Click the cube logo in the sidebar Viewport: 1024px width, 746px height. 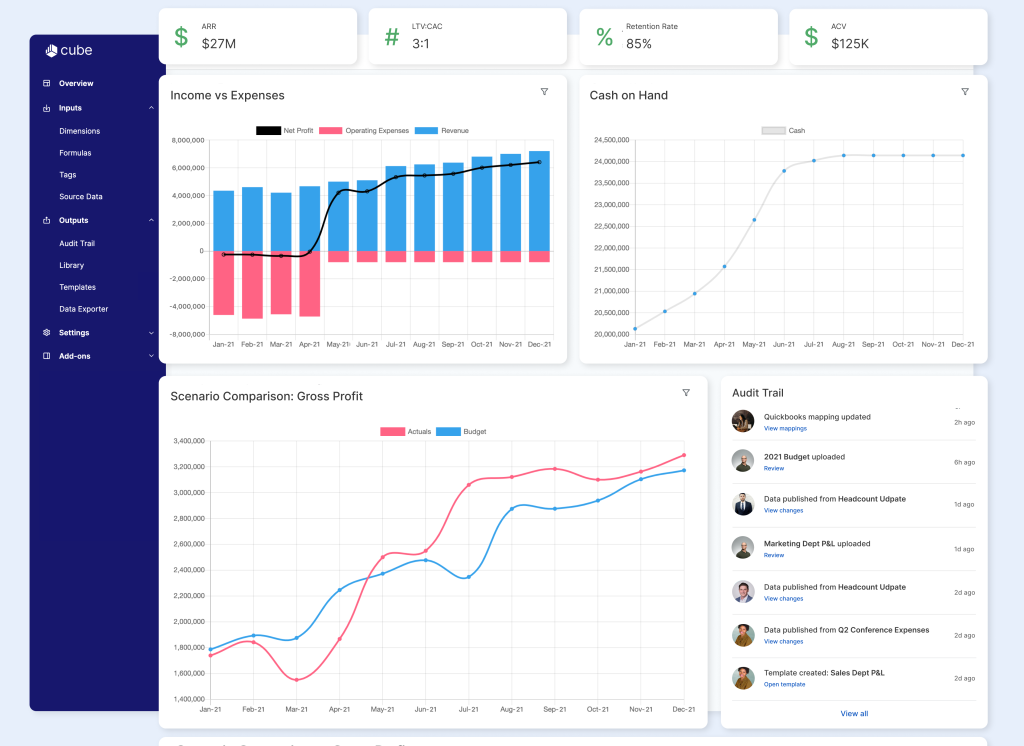[68, 50]
